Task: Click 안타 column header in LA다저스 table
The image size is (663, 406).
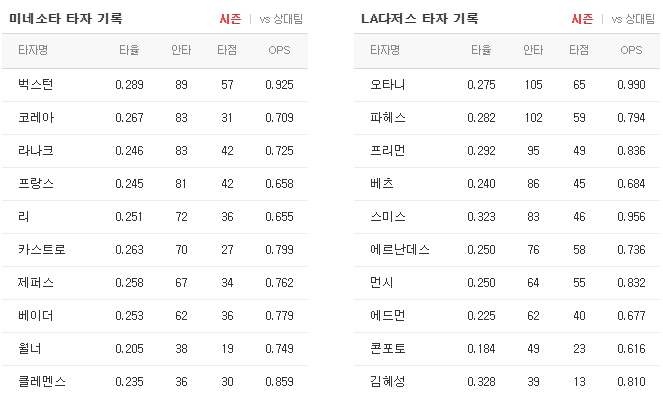Action: pos(533,50)
